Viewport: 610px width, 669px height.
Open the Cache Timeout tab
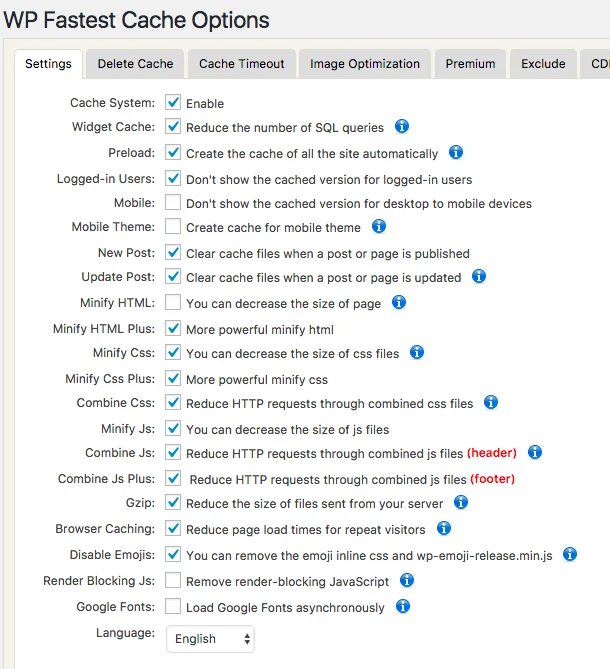[x=241, y=64]
